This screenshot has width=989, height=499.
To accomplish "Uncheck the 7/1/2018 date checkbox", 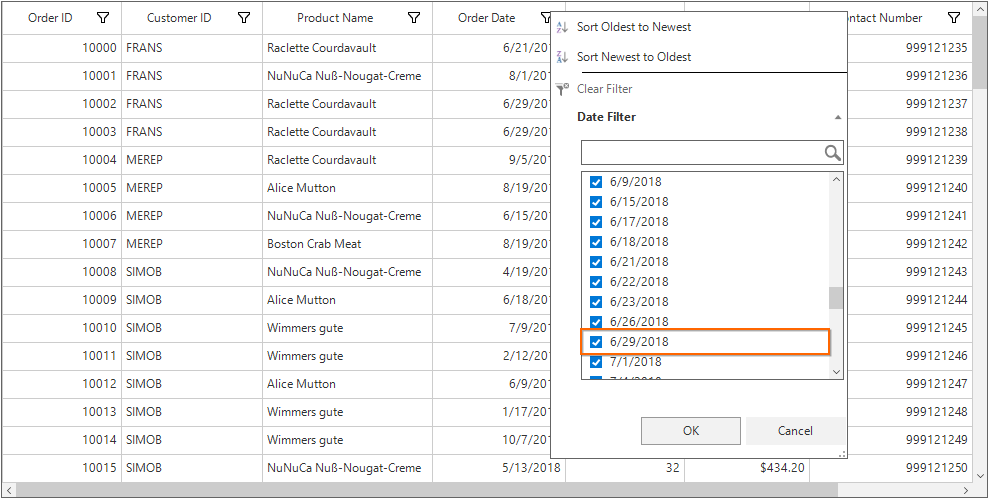I will pyautogui.click(x=595, y=362).
